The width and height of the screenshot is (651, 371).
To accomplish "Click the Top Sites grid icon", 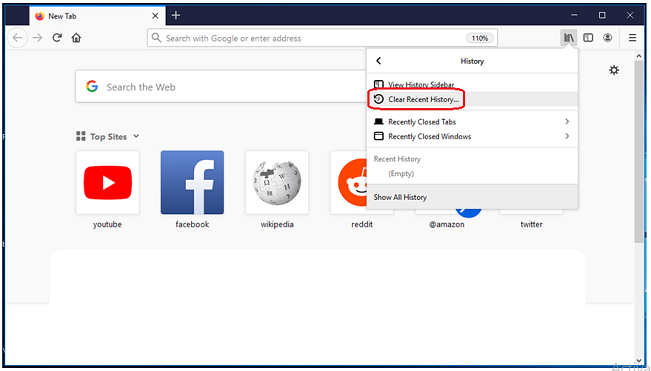I will pyautogui.click(x=81, y=136).
